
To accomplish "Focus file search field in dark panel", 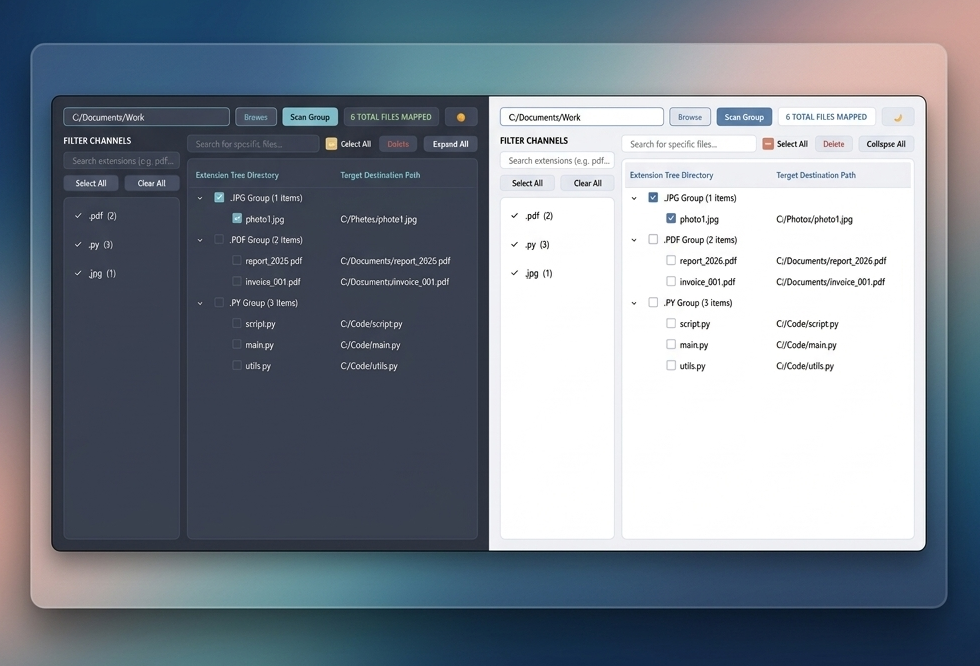I will coord(253,144).
